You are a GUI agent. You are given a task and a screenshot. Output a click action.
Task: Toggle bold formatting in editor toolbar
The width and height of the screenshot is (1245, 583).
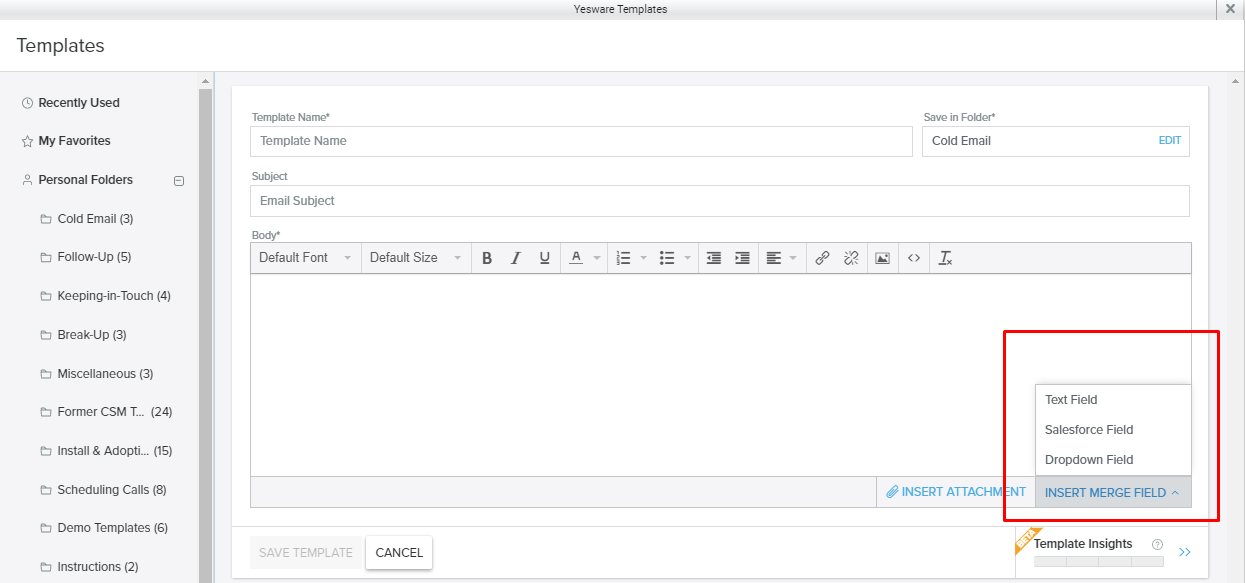pyautogui.click(x=487, y=258)
